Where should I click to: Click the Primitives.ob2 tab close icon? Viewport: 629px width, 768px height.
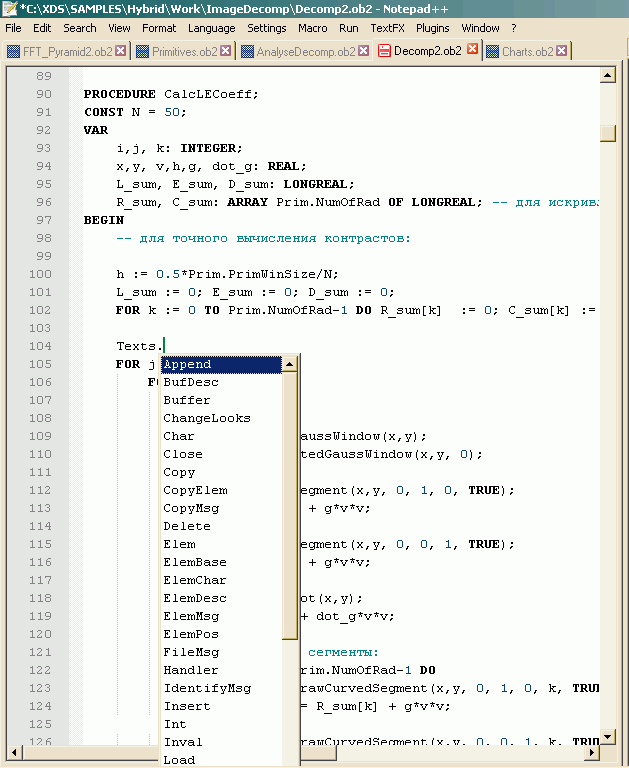click(x=226, y=51)
